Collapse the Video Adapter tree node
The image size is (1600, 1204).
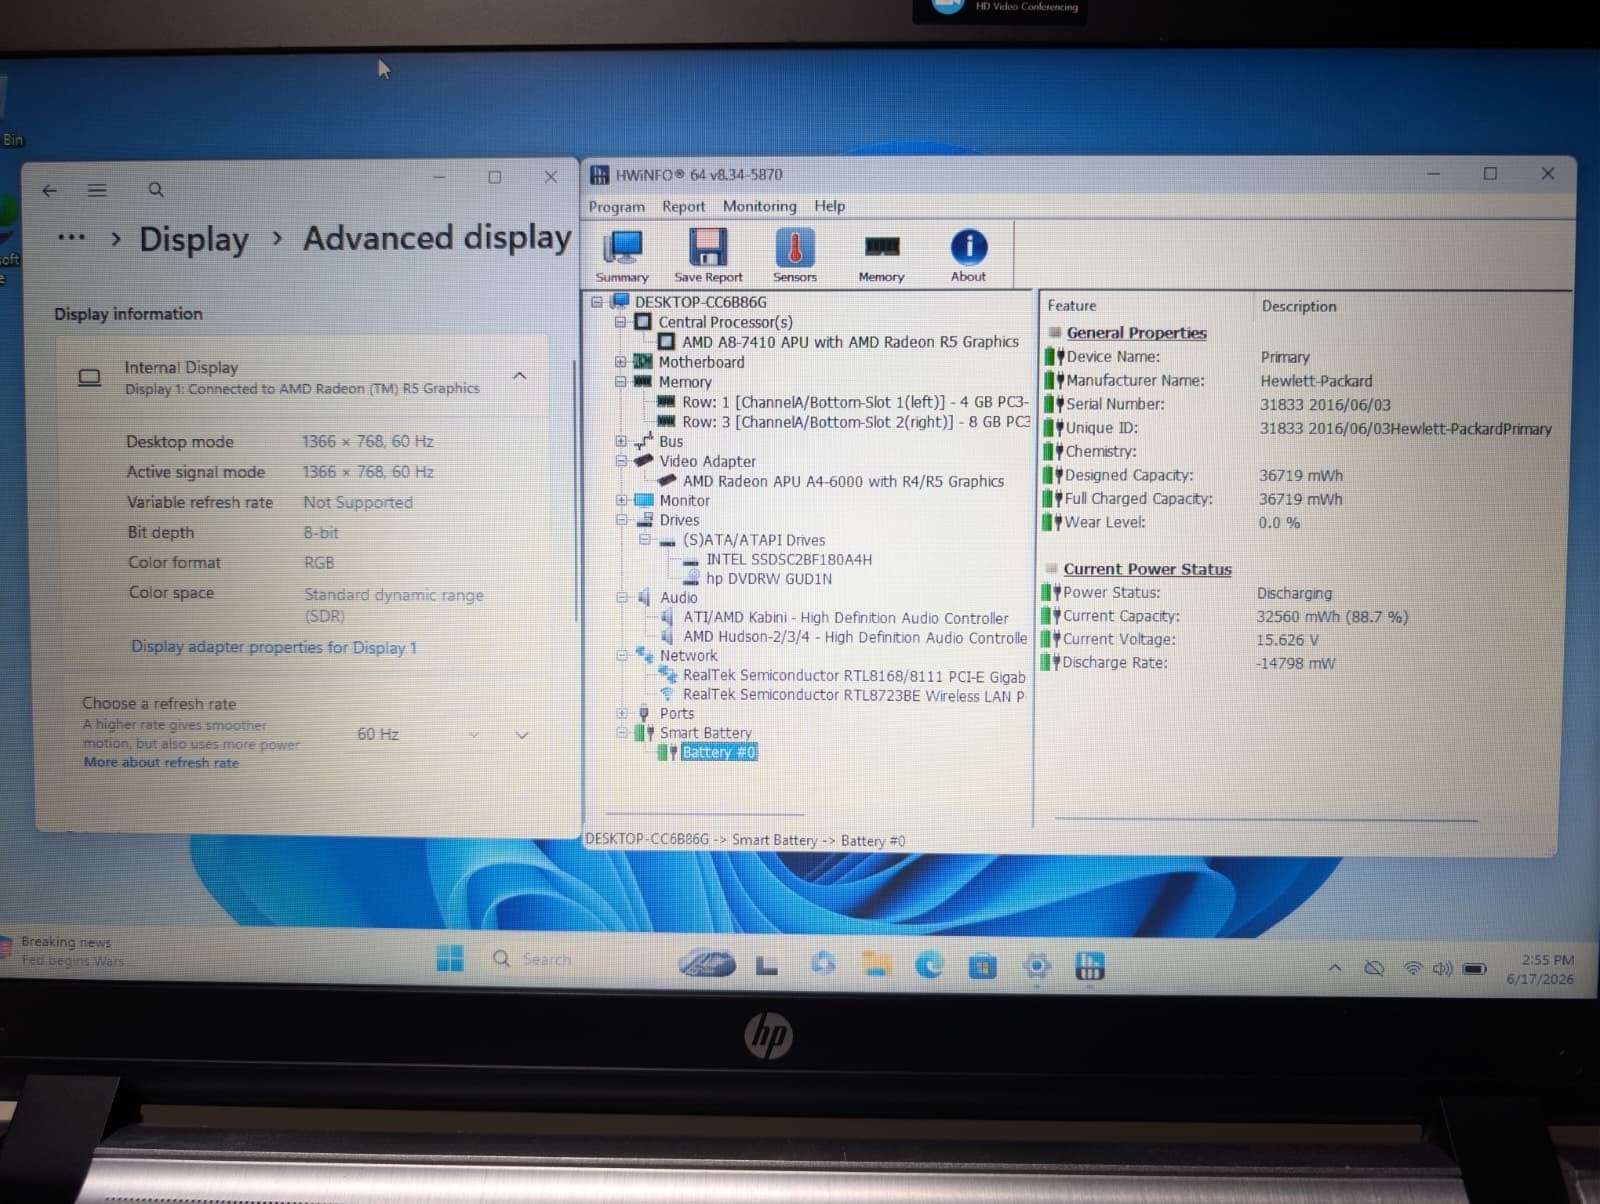[x=621, y=461]
